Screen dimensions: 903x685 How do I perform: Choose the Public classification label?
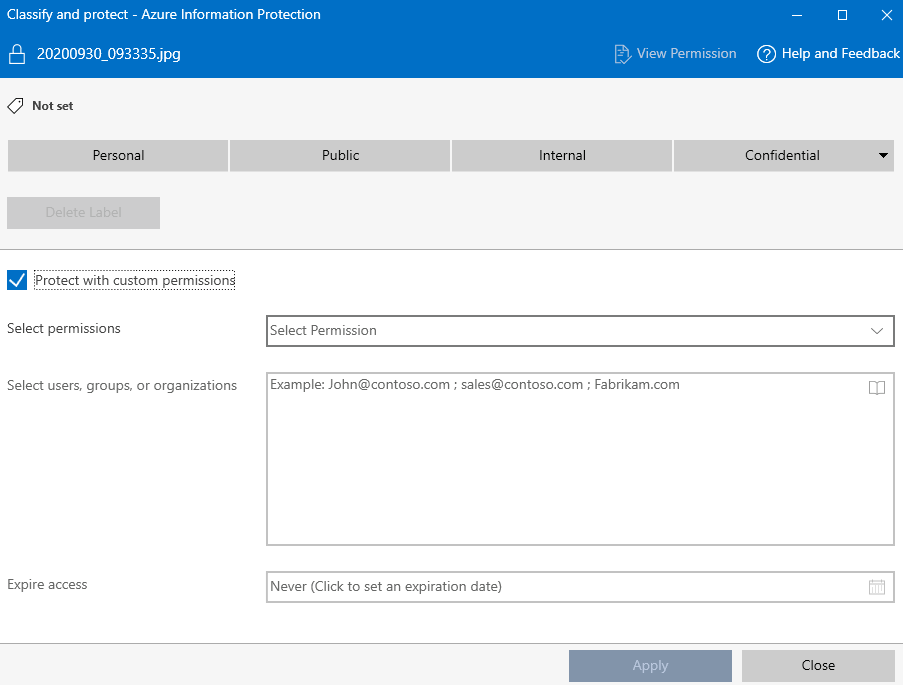[x=340, y=156]
